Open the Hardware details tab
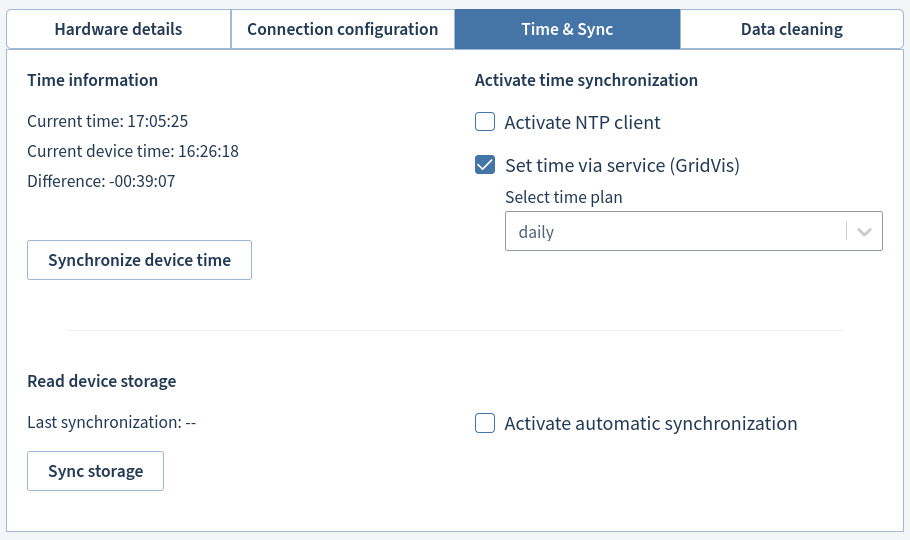The image size is (910, 540). 118,29
